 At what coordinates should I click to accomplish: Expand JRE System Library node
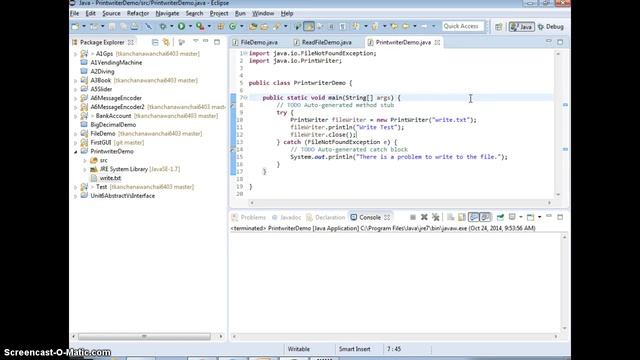tap(85, 169)
